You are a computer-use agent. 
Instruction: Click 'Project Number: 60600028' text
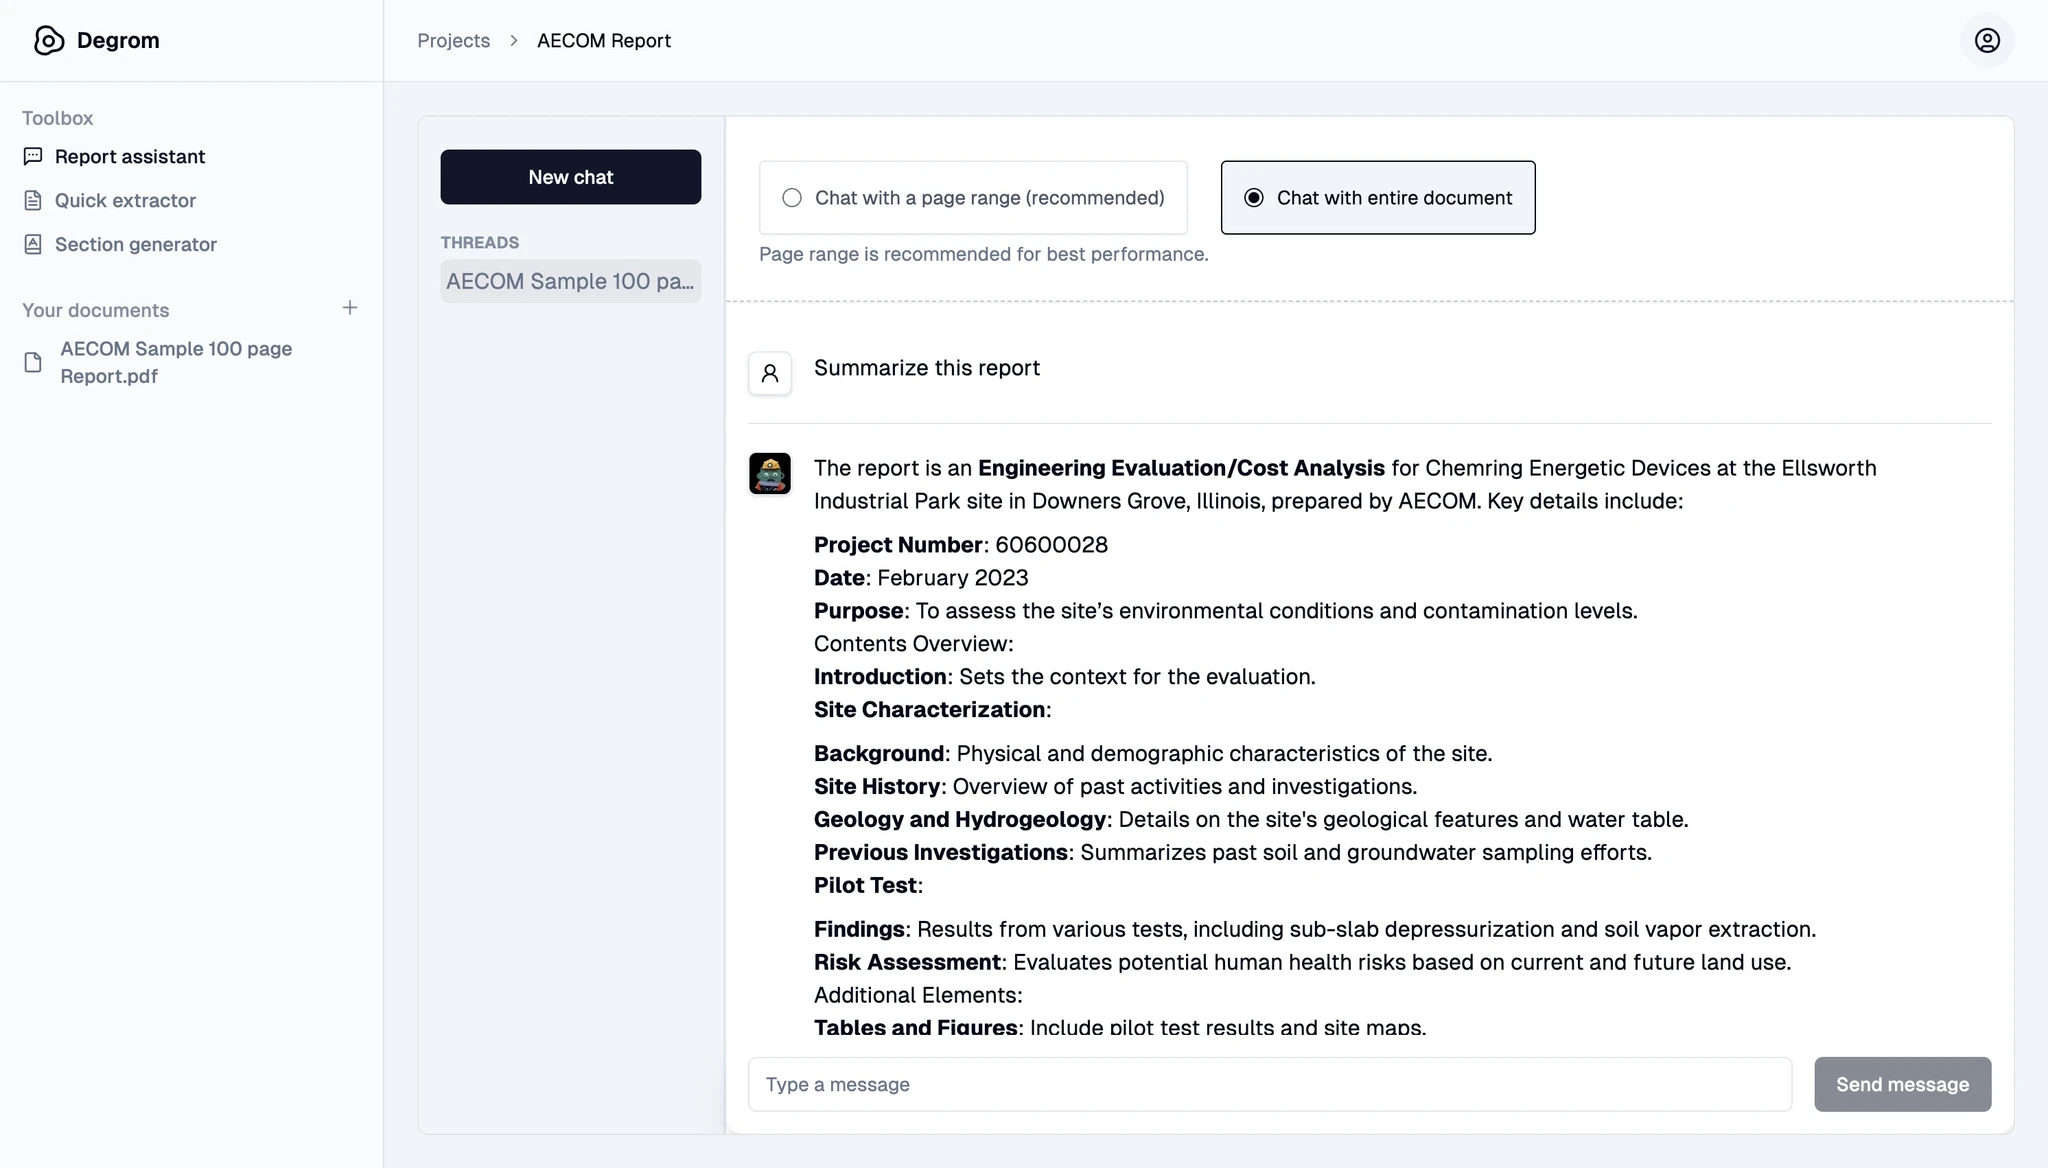(961, 545)
